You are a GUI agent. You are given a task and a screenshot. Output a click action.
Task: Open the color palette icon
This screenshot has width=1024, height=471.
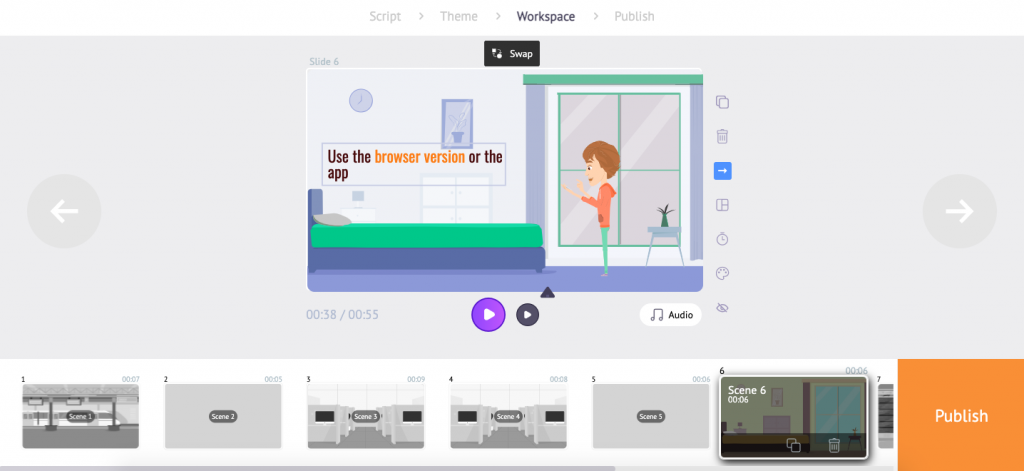pyautogui.click(x=722, y=273)
